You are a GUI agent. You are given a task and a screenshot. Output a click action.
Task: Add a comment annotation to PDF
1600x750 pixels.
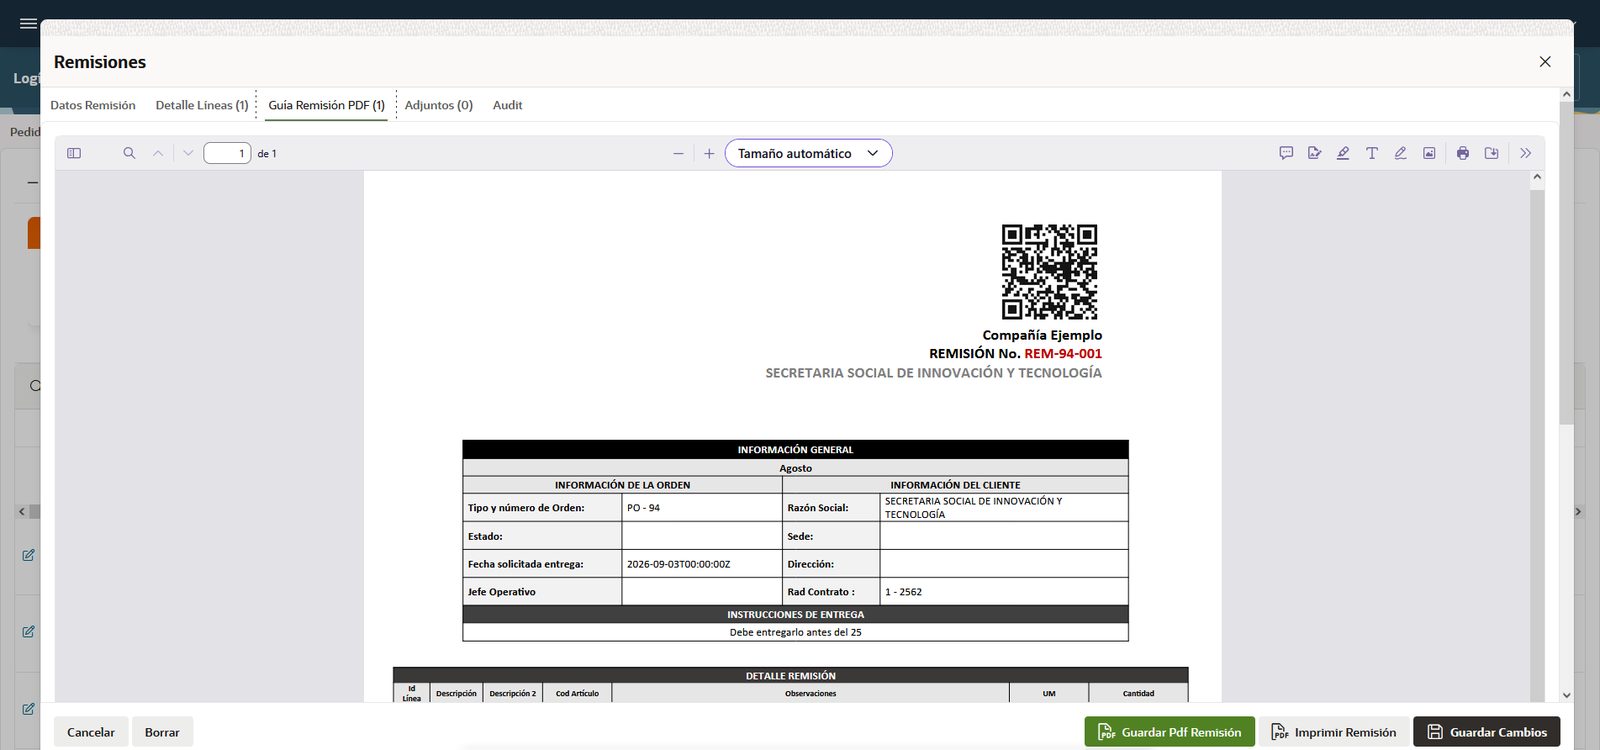1286,153
